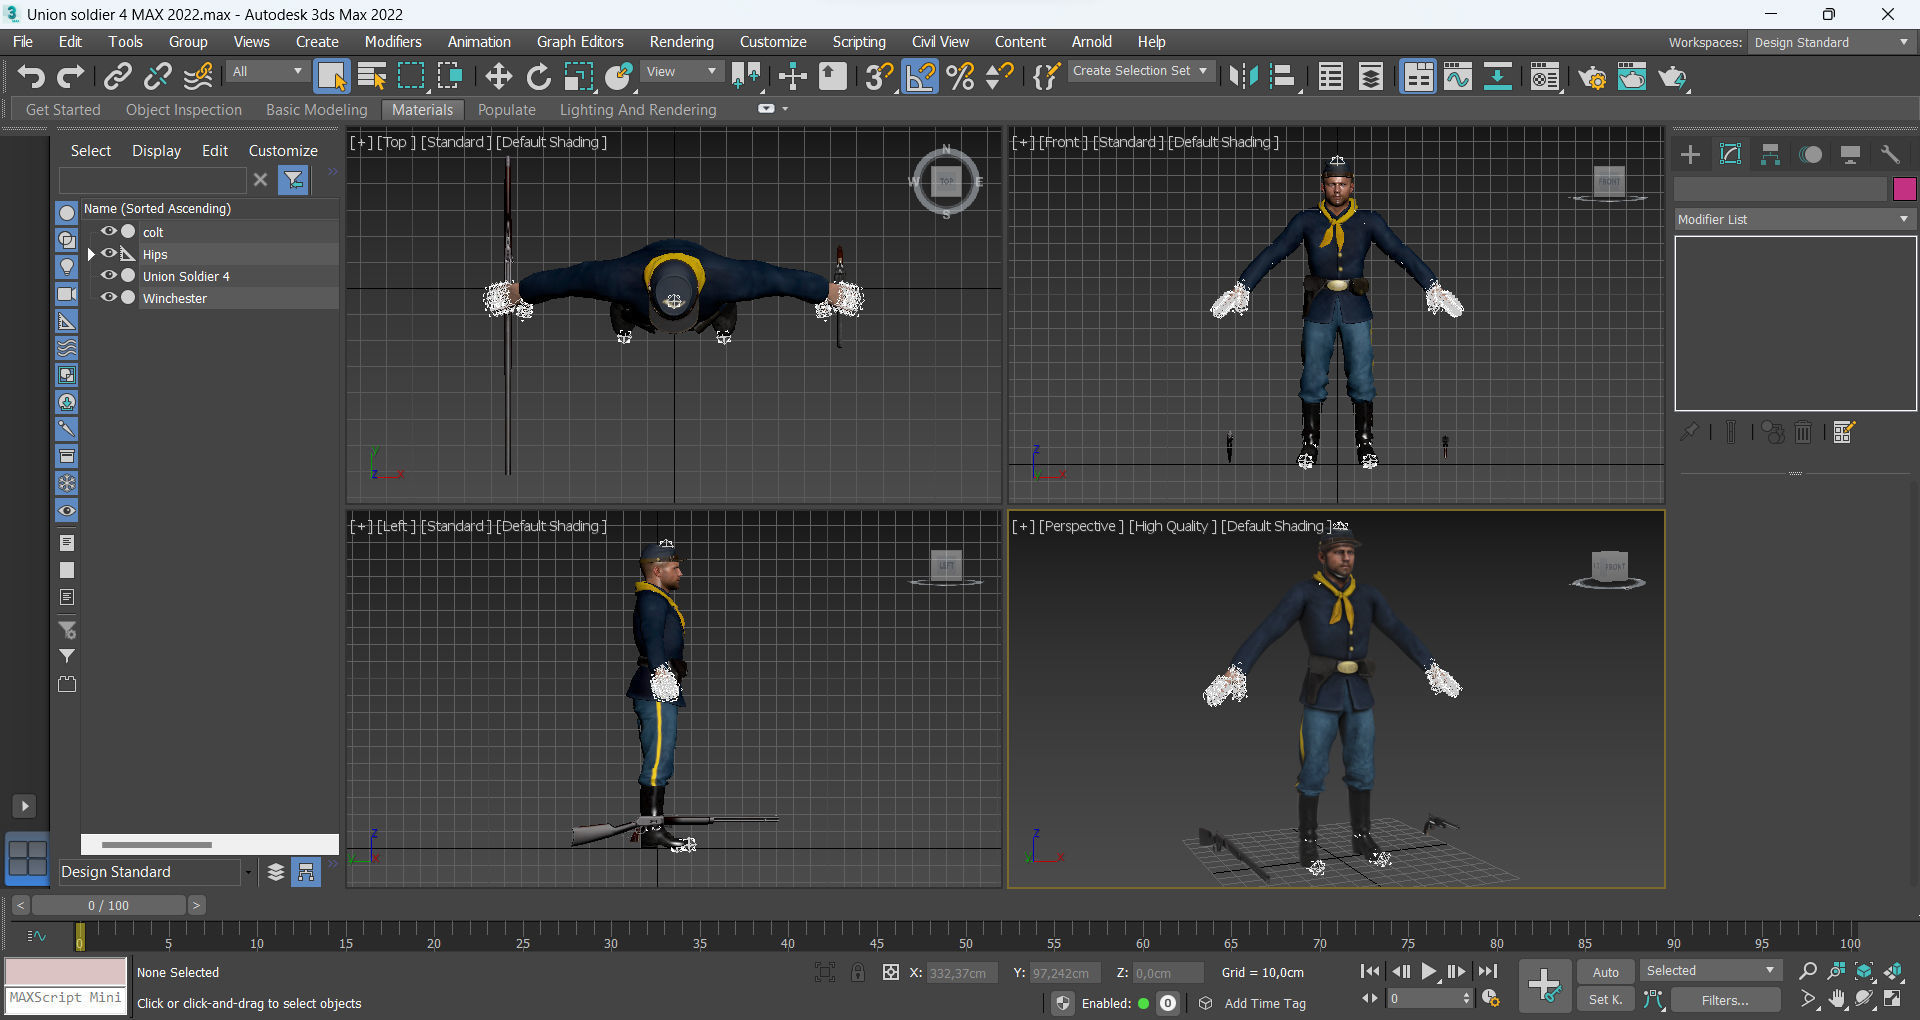The image size is (1920, 1020).
Task: Open the Hierarchy command panel tab
Action: coord(1770,154)
